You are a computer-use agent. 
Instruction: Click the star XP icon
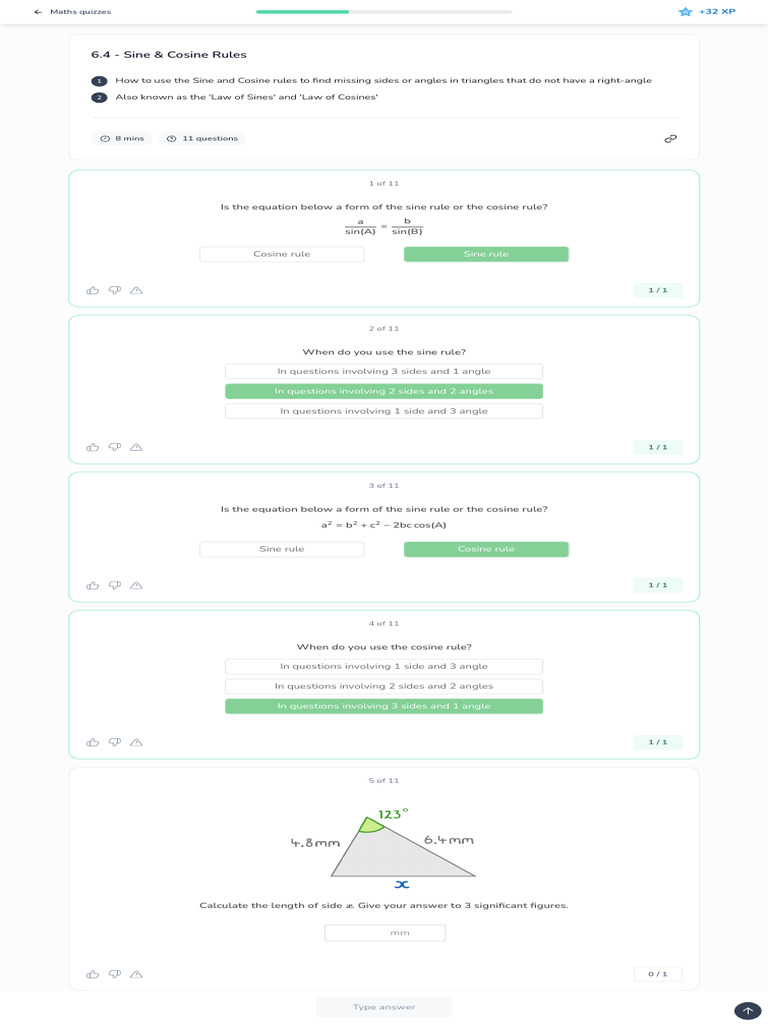coord(685,12)
